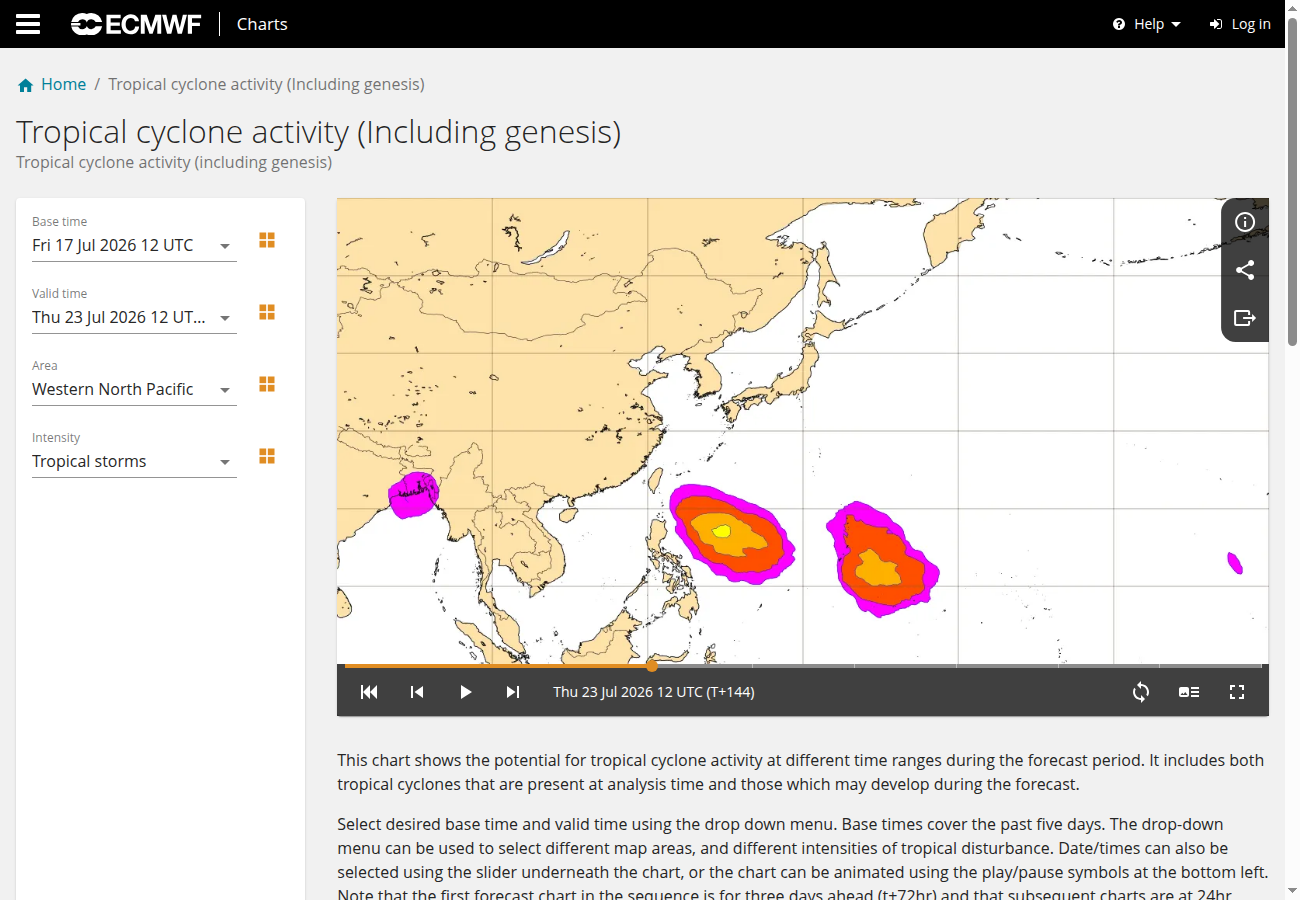The width and height of the screenshot is (1300, 900).
Task: Open grid view for Intensity
Action: click(x=267, y=456)
